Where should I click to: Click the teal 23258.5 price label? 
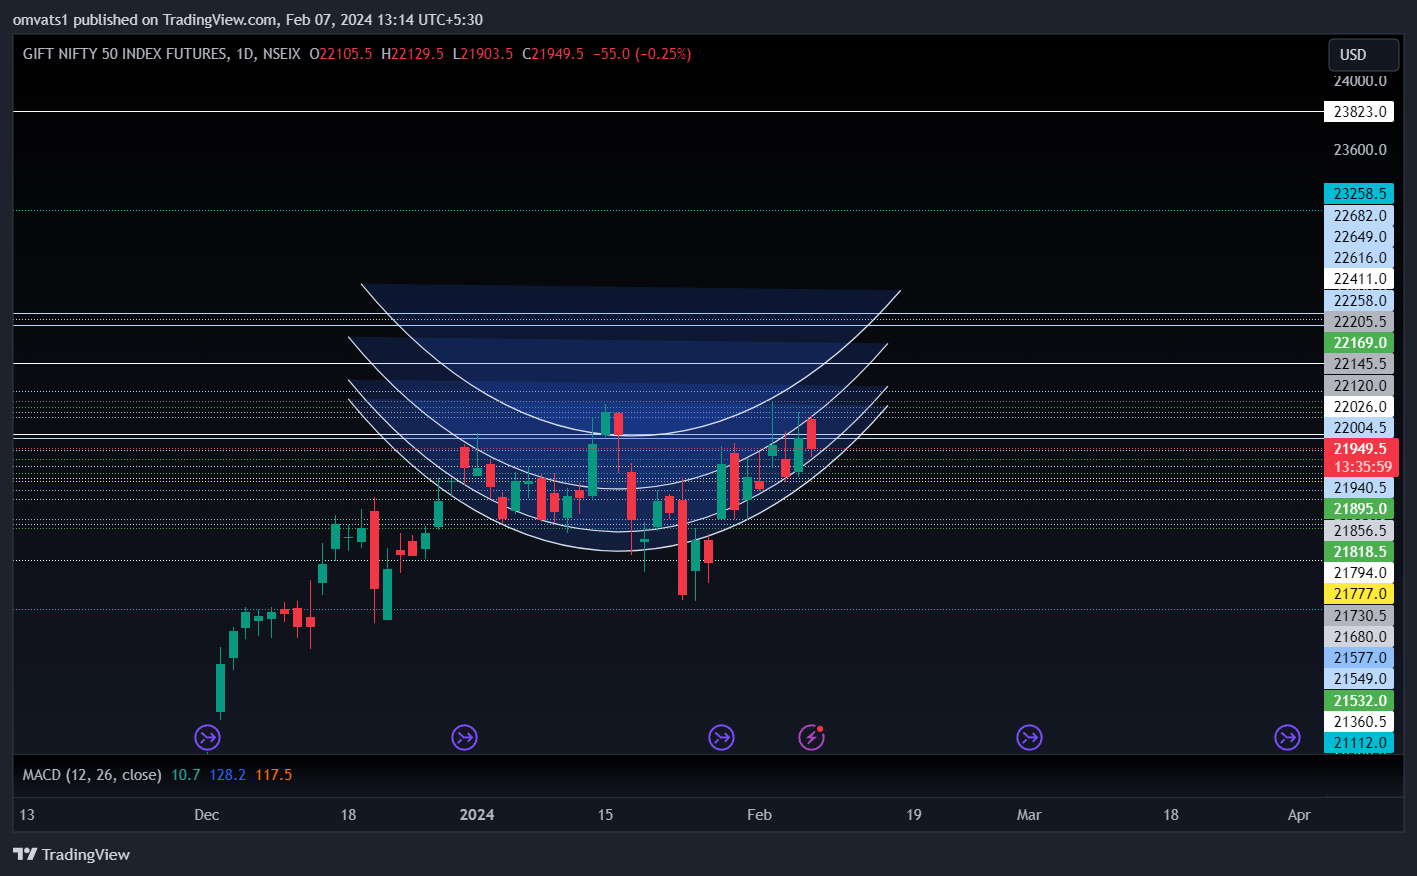(x=1359, y=194)
